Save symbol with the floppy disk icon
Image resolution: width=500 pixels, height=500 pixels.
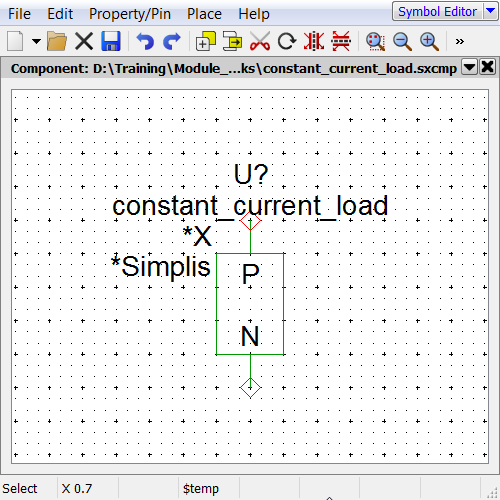[111, 41]
